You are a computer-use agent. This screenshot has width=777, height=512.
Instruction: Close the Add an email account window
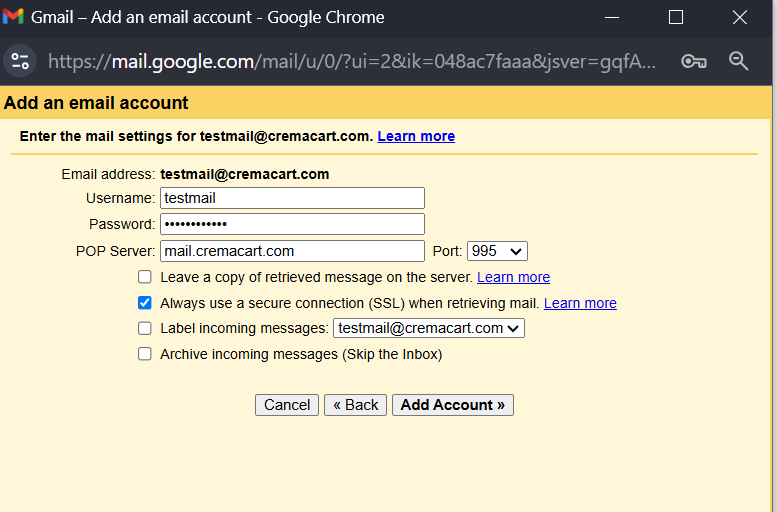point(739,17)
